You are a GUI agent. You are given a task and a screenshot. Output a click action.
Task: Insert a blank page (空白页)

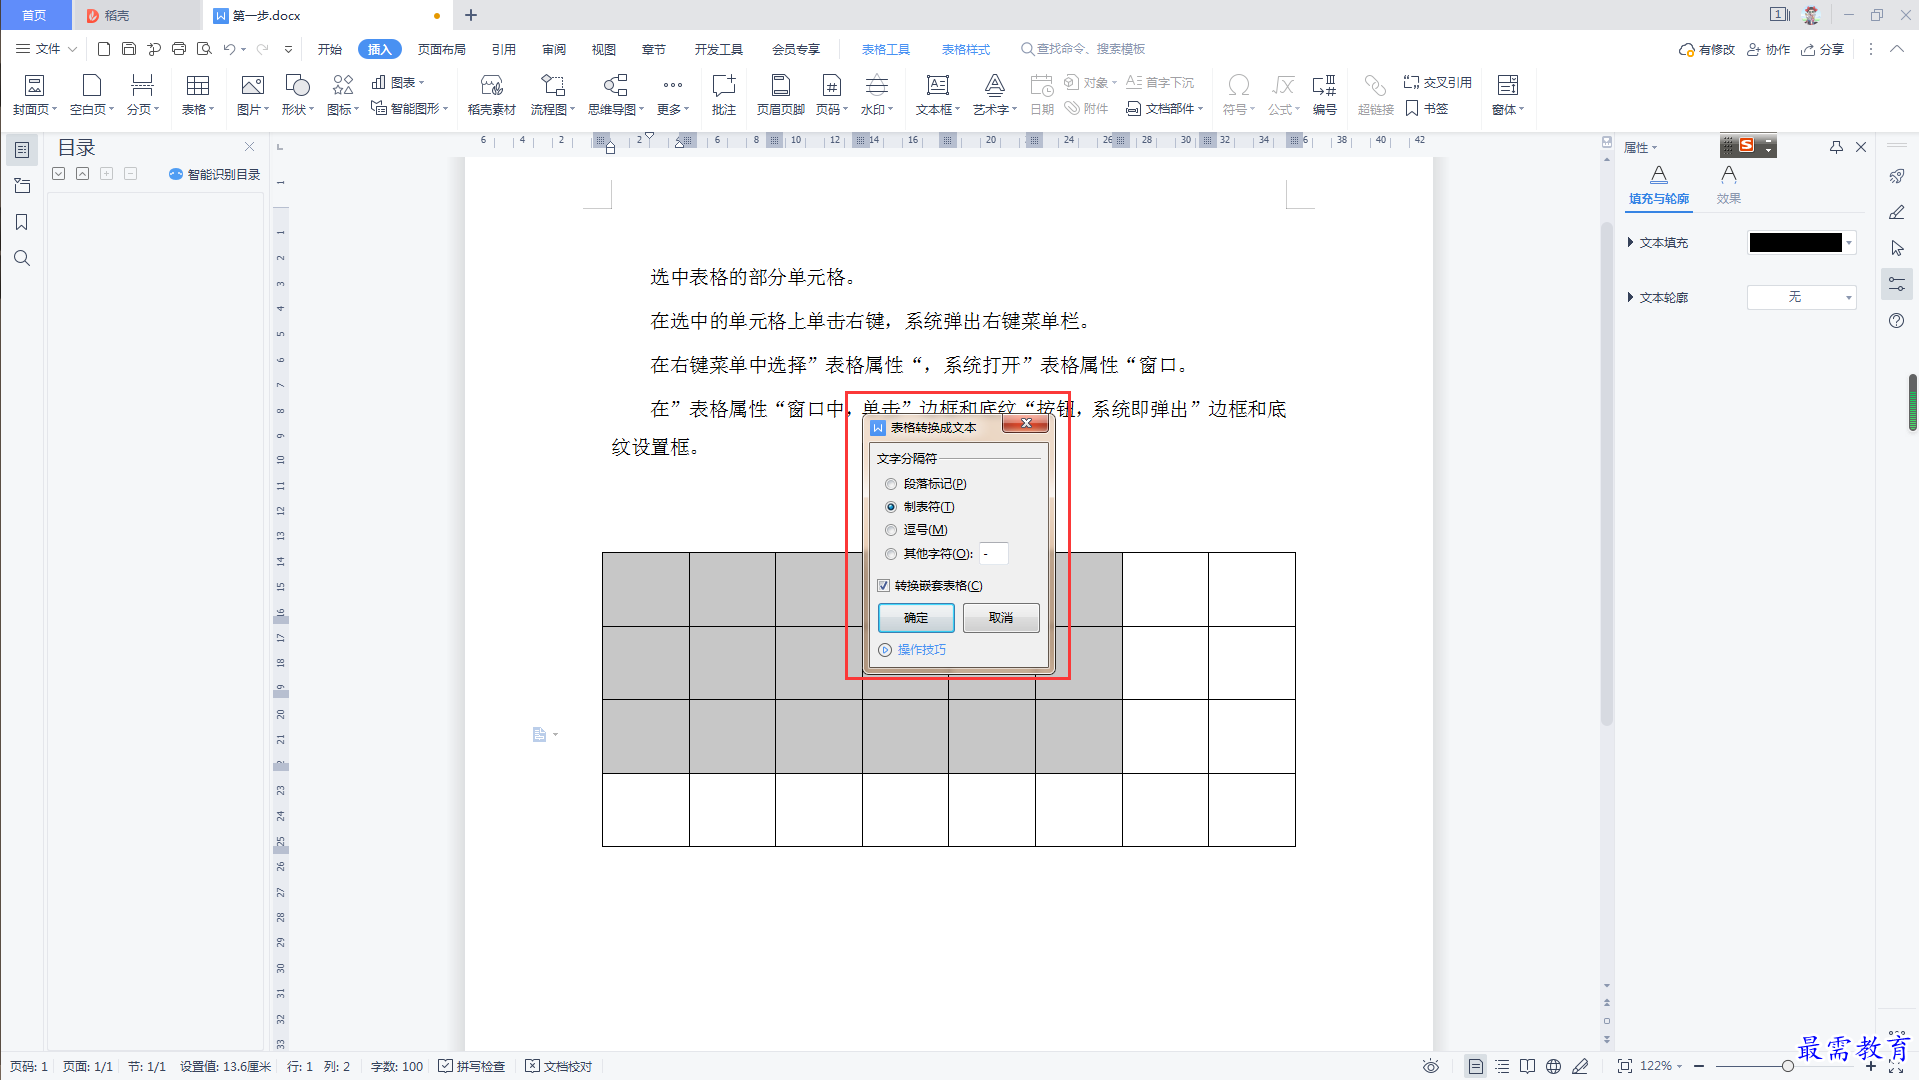click(x=92, y=95)
